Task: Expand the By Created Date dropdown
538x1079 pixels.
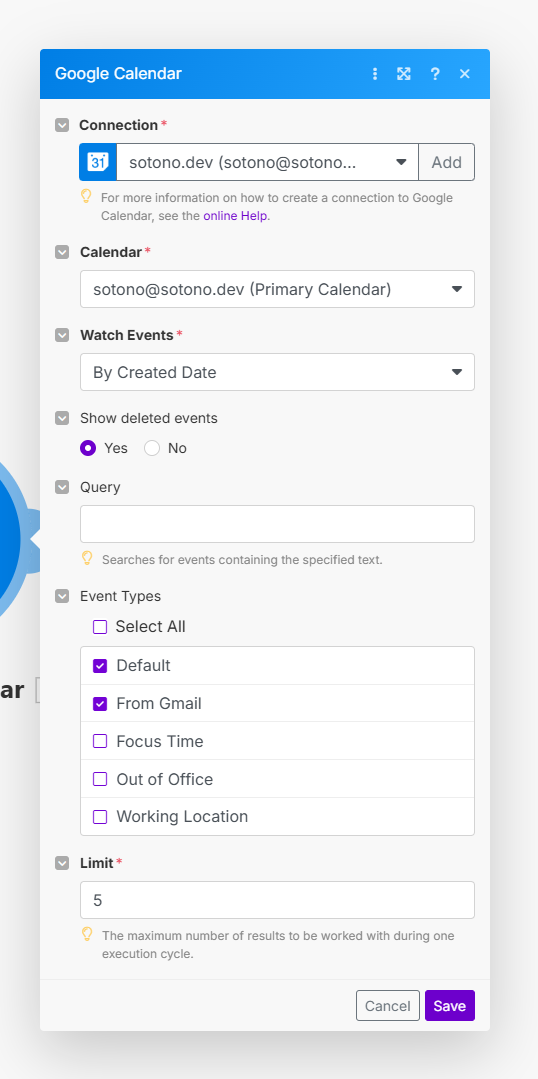Action: (277, 372)
